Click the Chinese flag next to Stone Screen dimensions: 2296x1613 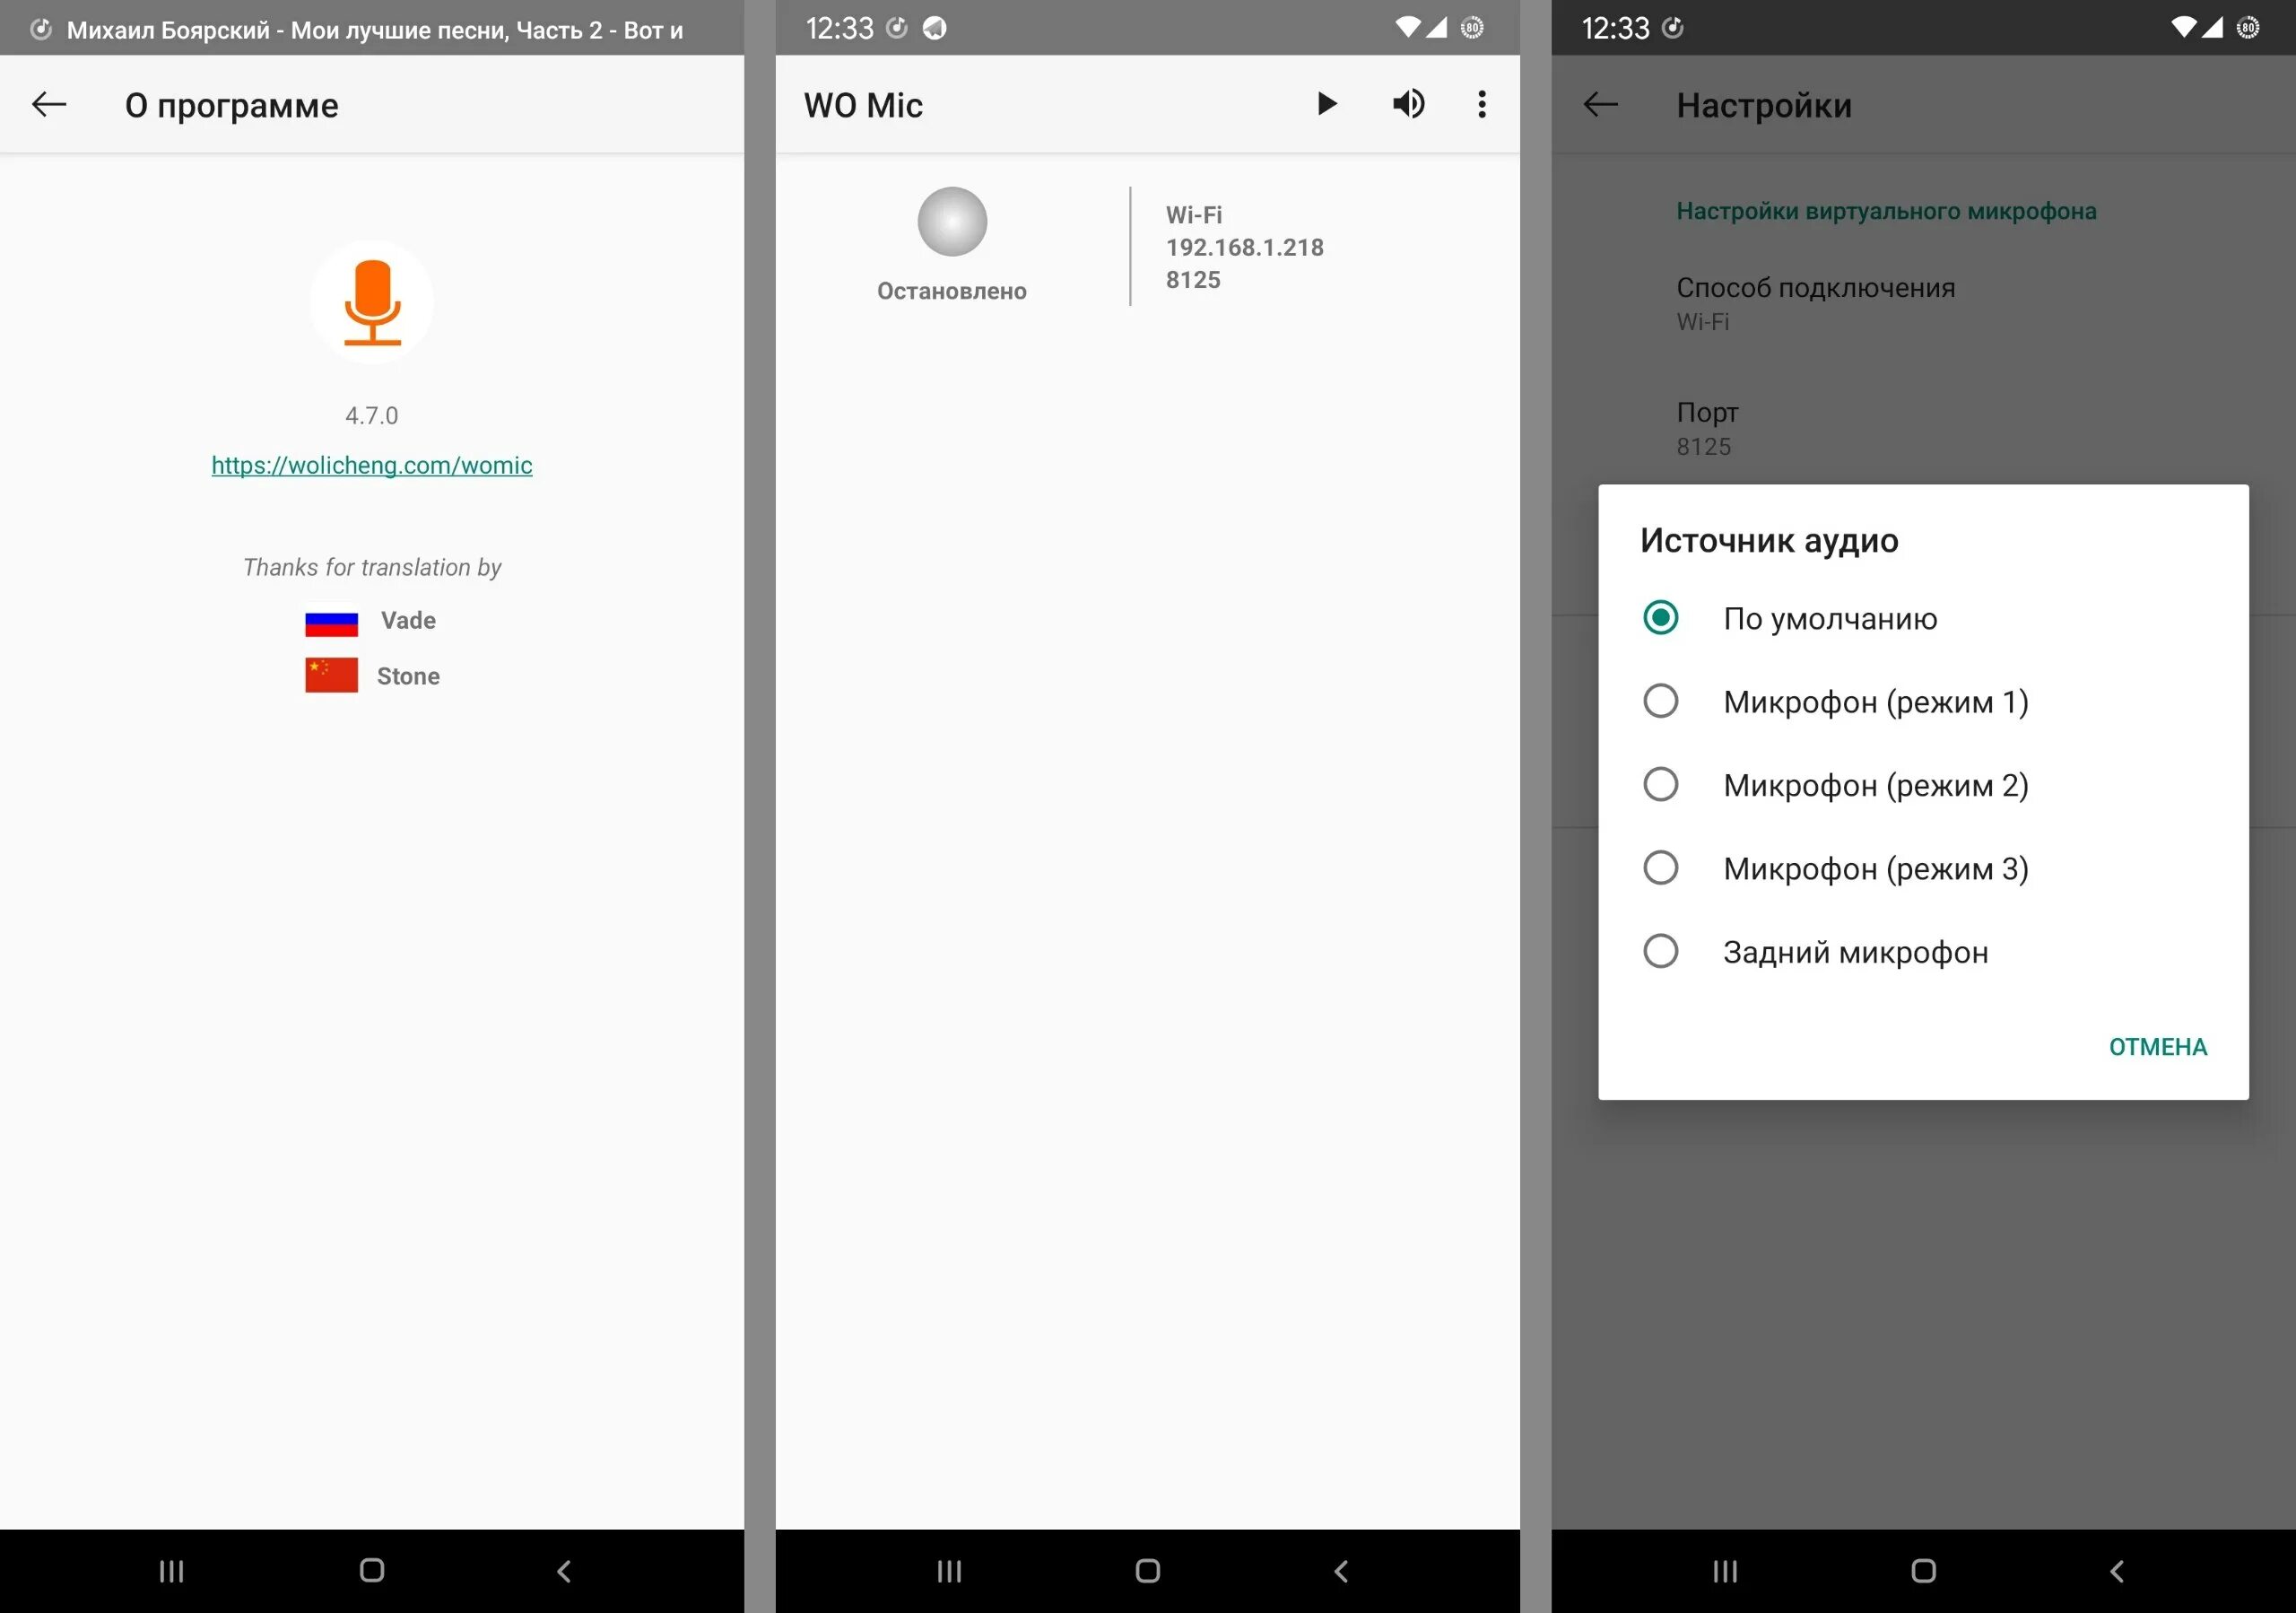(331, 675)
